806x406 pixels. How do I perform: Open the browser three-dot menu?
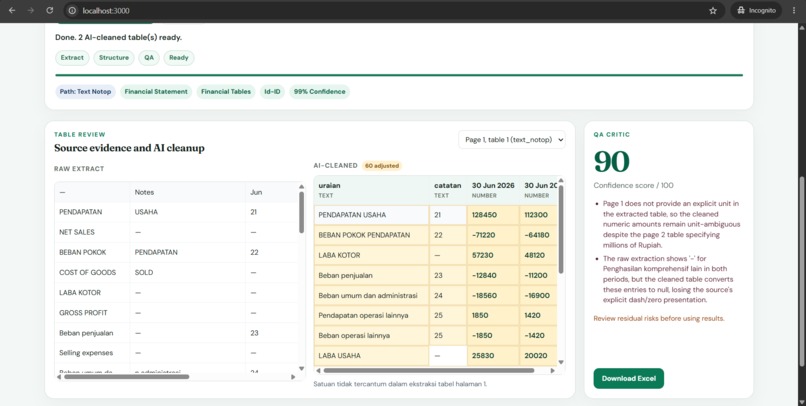[794, 10]
